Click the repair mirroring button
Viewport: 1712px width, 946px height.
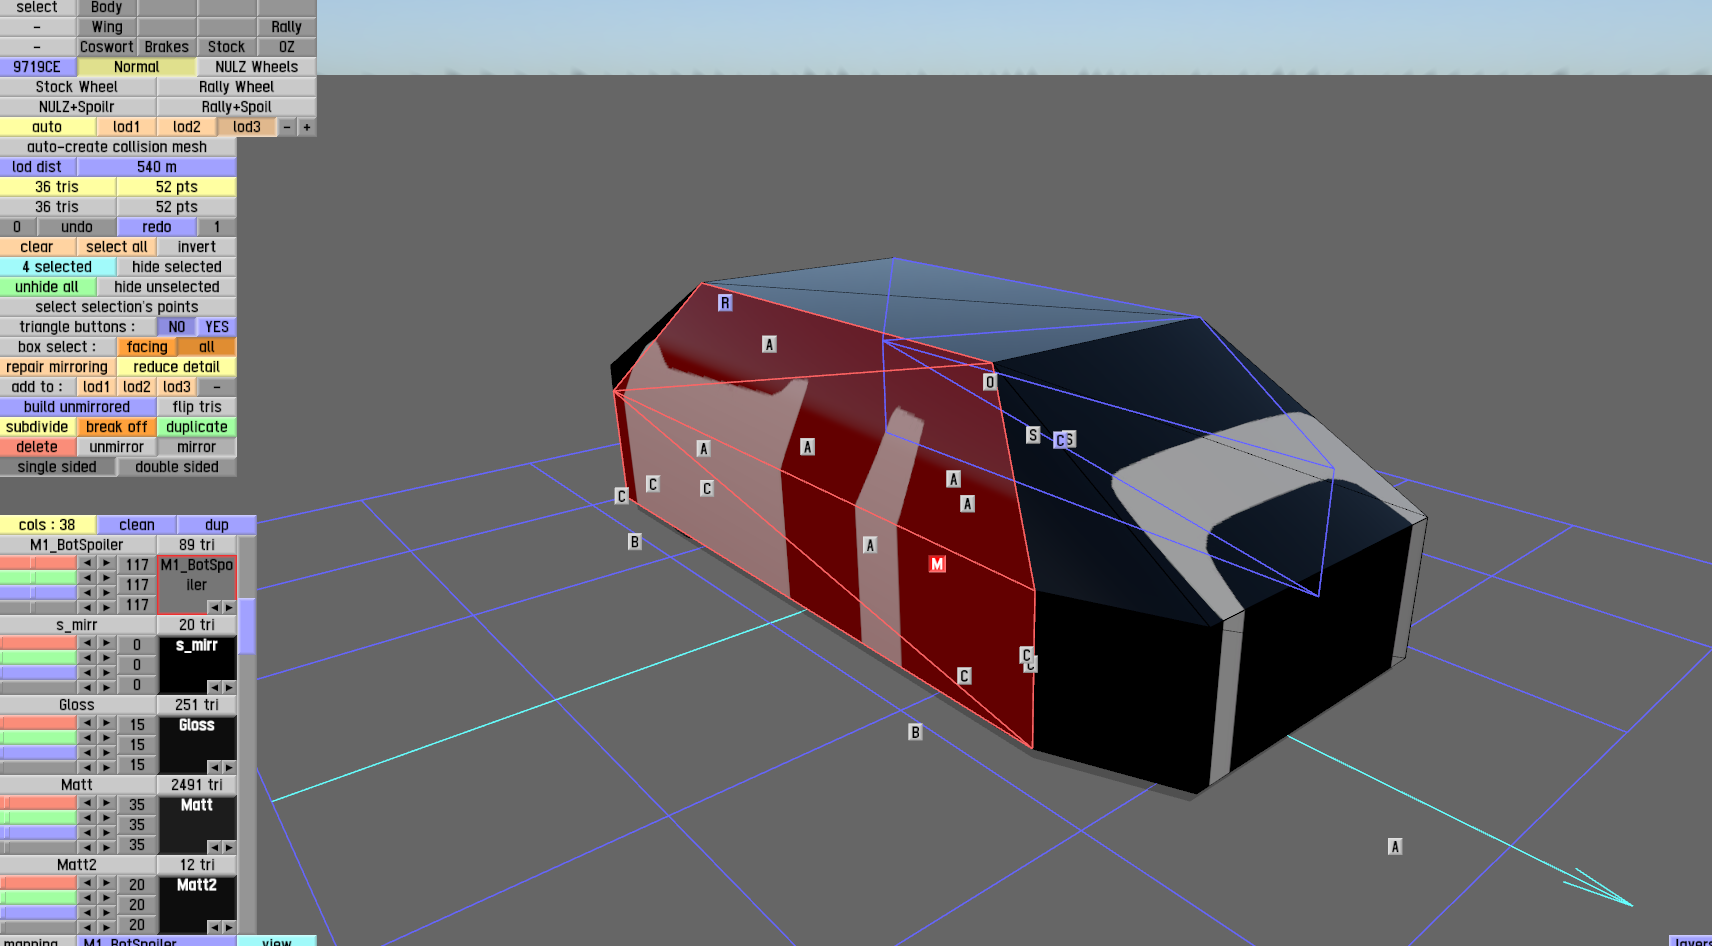point(57,367)
